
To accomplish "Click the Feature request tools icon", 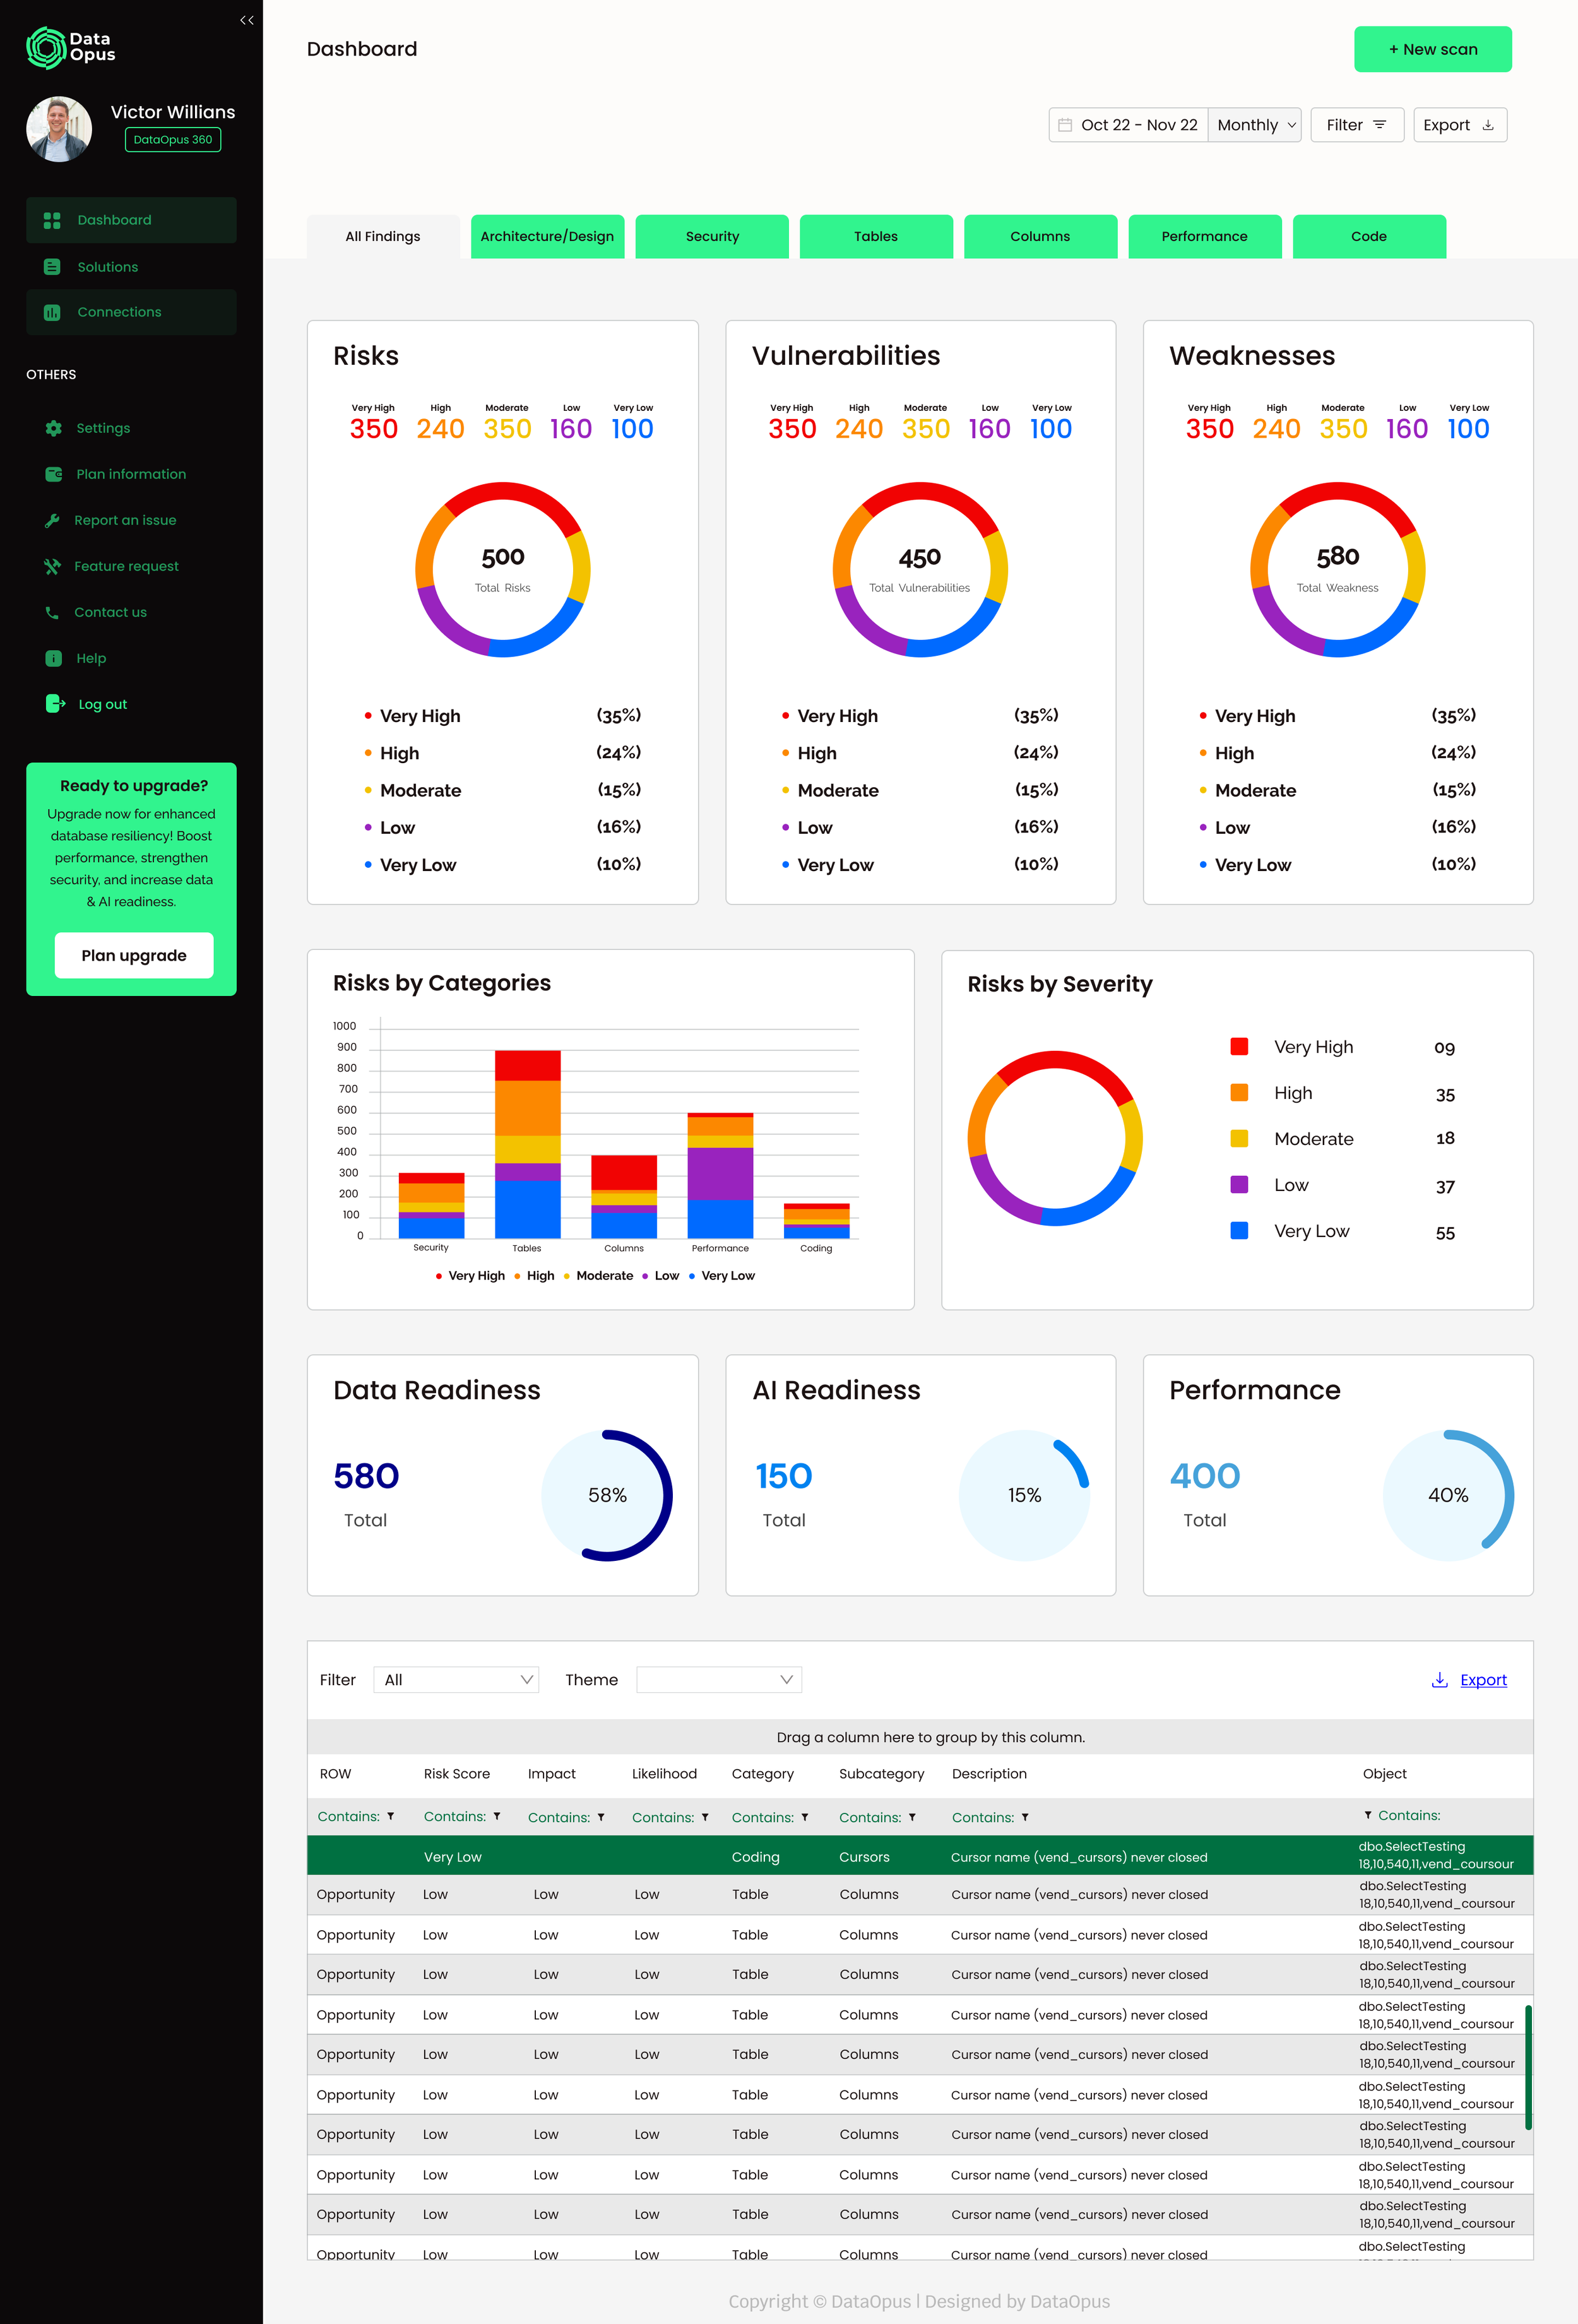I will click(52, 566).
